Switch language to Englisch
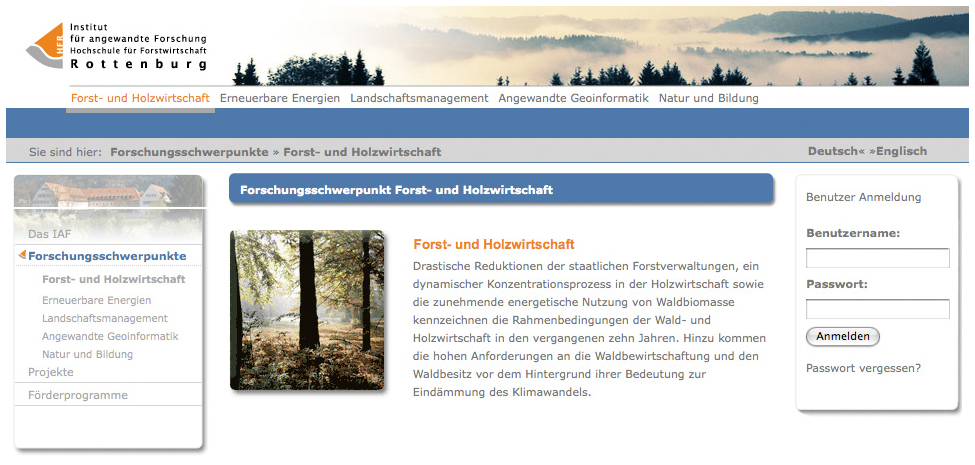Image resolution: width=975 pixels, height=465 pixels. pos(901,151)
